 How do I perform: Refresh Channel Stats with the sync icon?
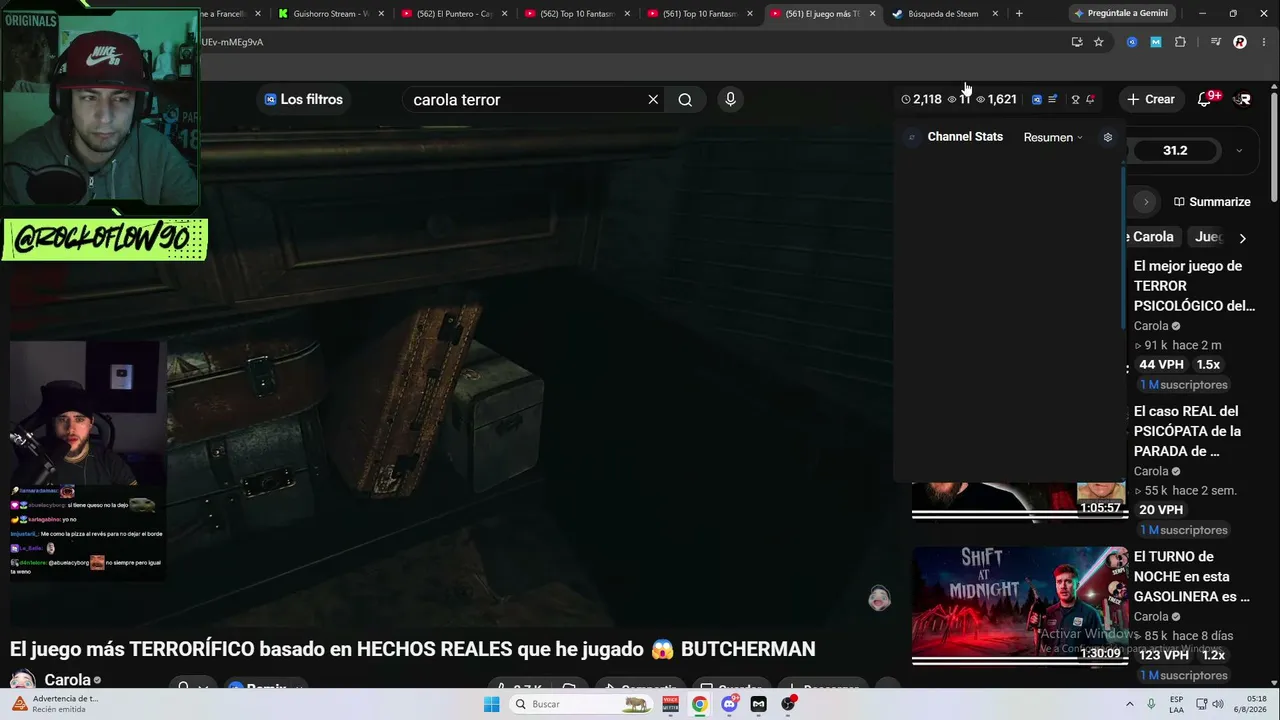(911, 137)
